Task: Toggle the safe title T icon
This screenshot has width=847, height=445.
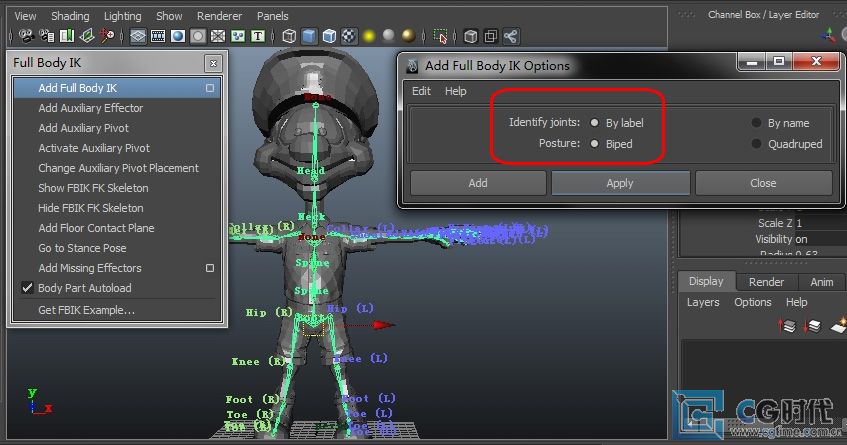Action: [258, 36]
